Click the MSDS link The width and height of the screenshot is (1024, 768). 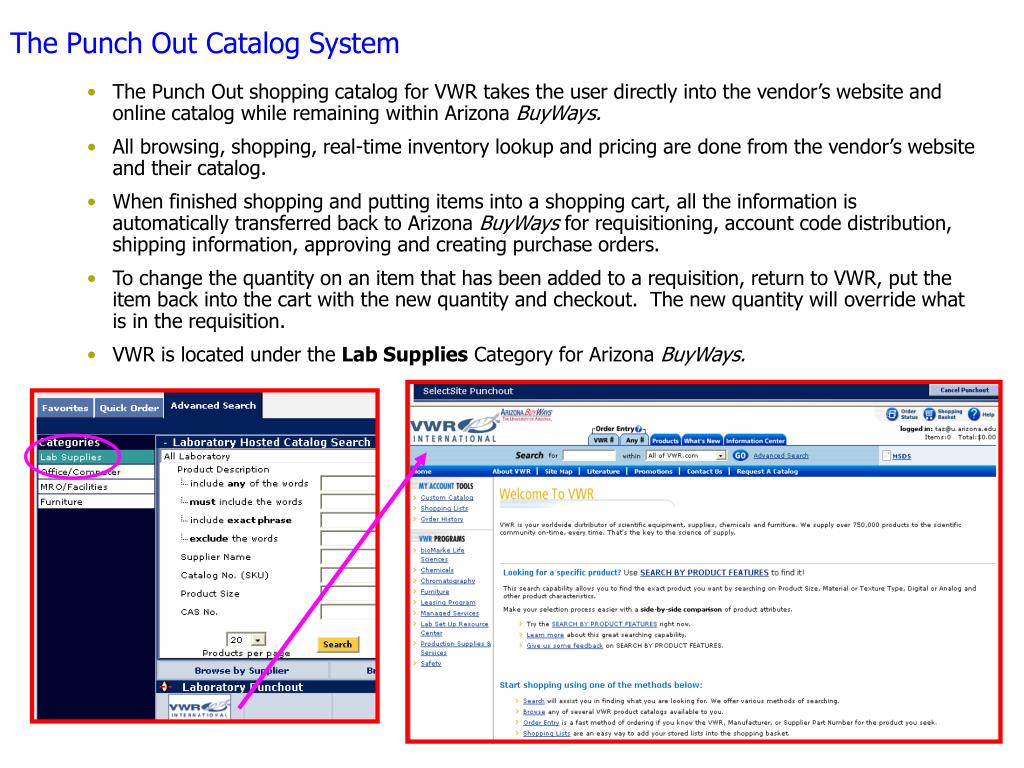(x=901, y=456)
